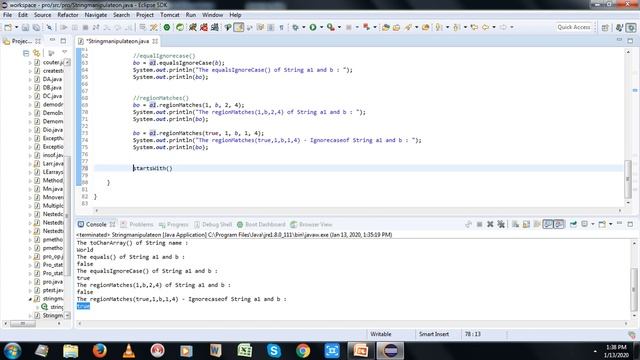Open the Tomcat menu
This screenshot has width=640, height=360.
pos(169,15)
